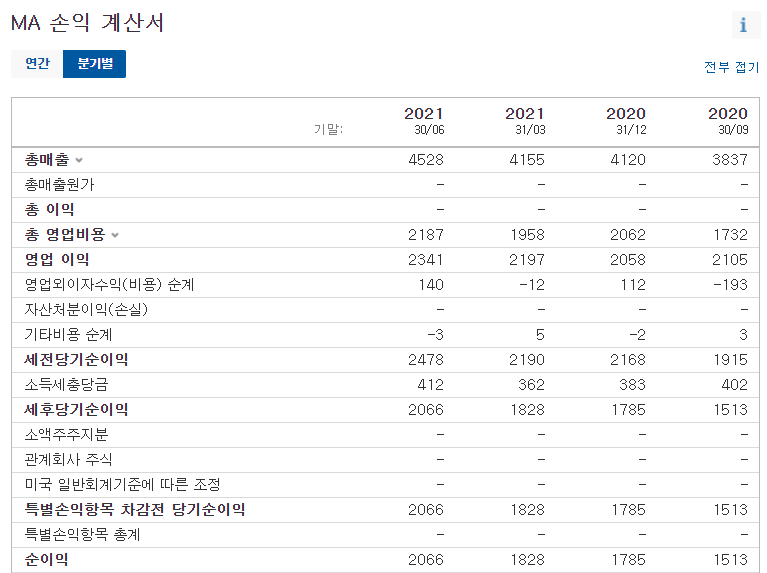Select the 소액주주지분 row label
Viewport: 767px width, 573px height.
[67, 435]
